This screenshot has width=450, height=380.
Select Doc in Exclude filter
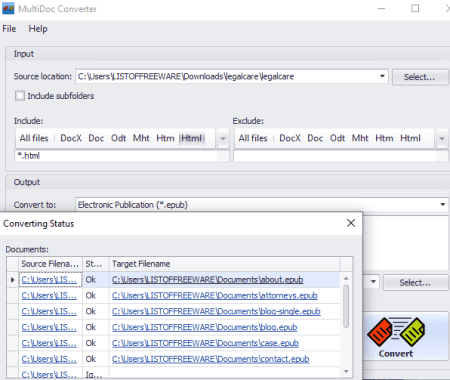point(315,138)
